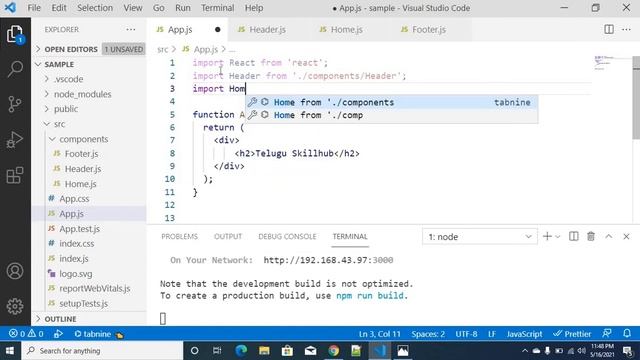Screen dimensions: 640x360
Task: Open Microsoft Edge from the taskbar
Action: tap(241, 351)
